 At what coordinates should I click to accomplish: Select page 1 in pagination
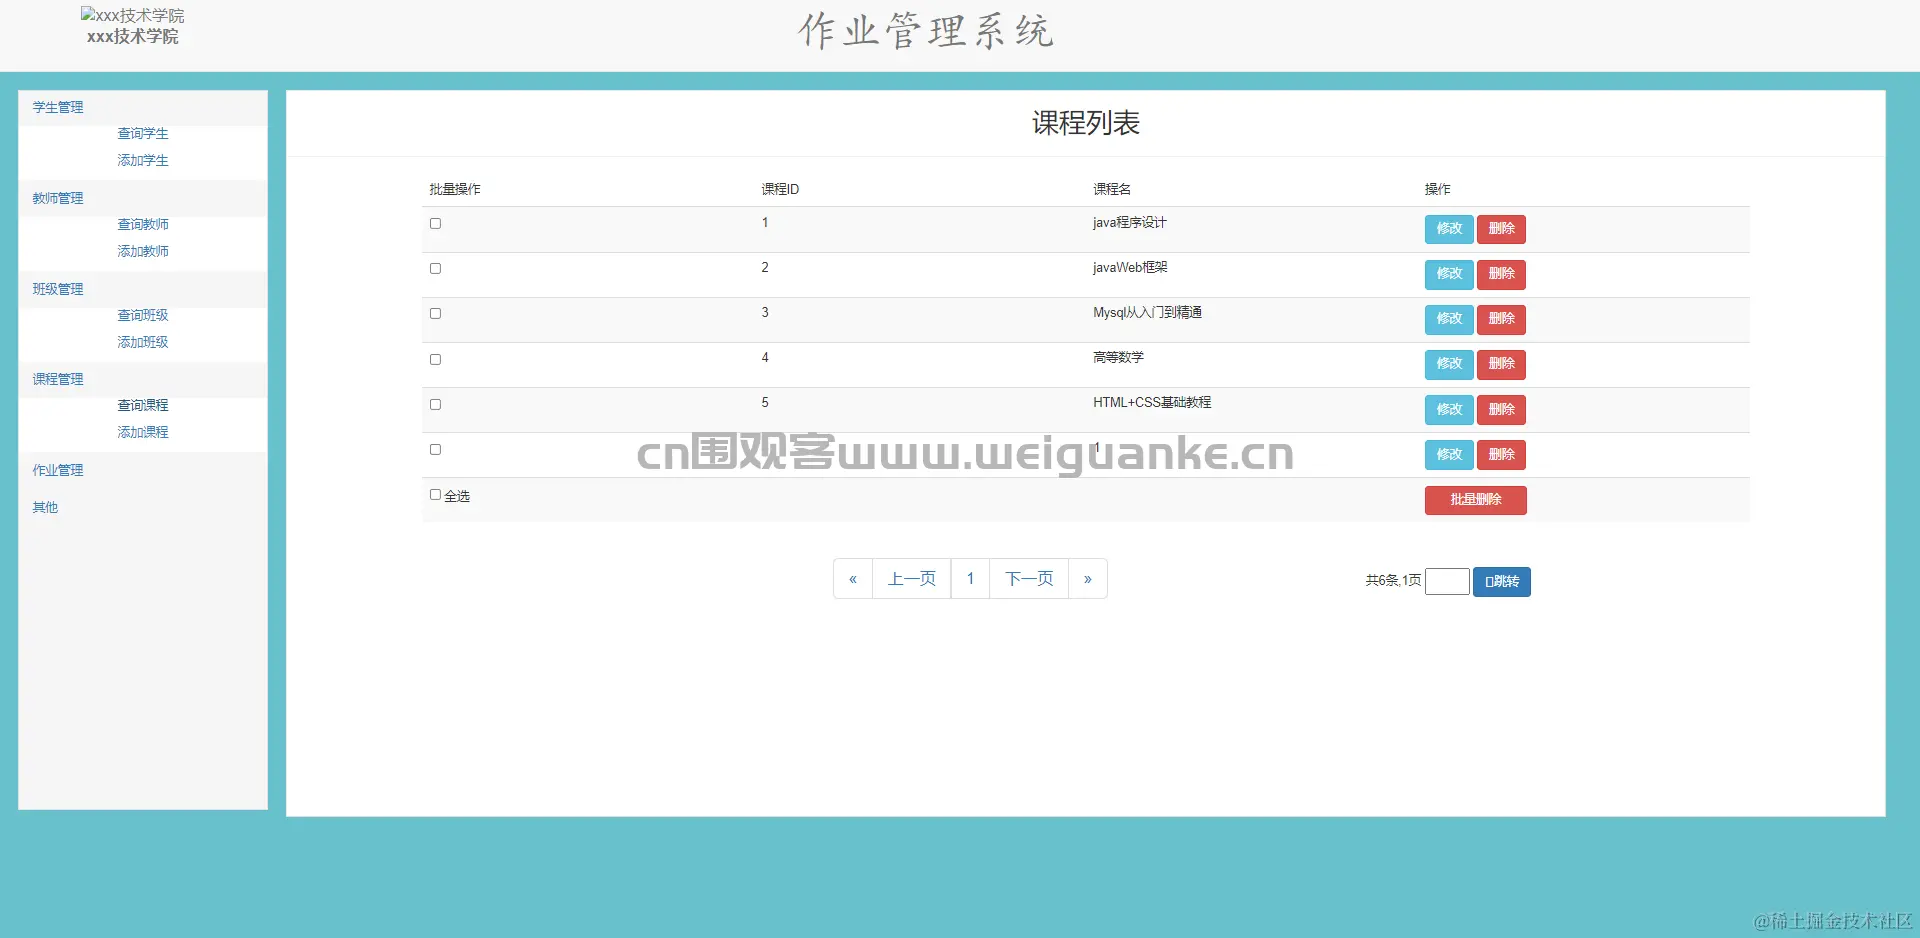coord(970,579)
